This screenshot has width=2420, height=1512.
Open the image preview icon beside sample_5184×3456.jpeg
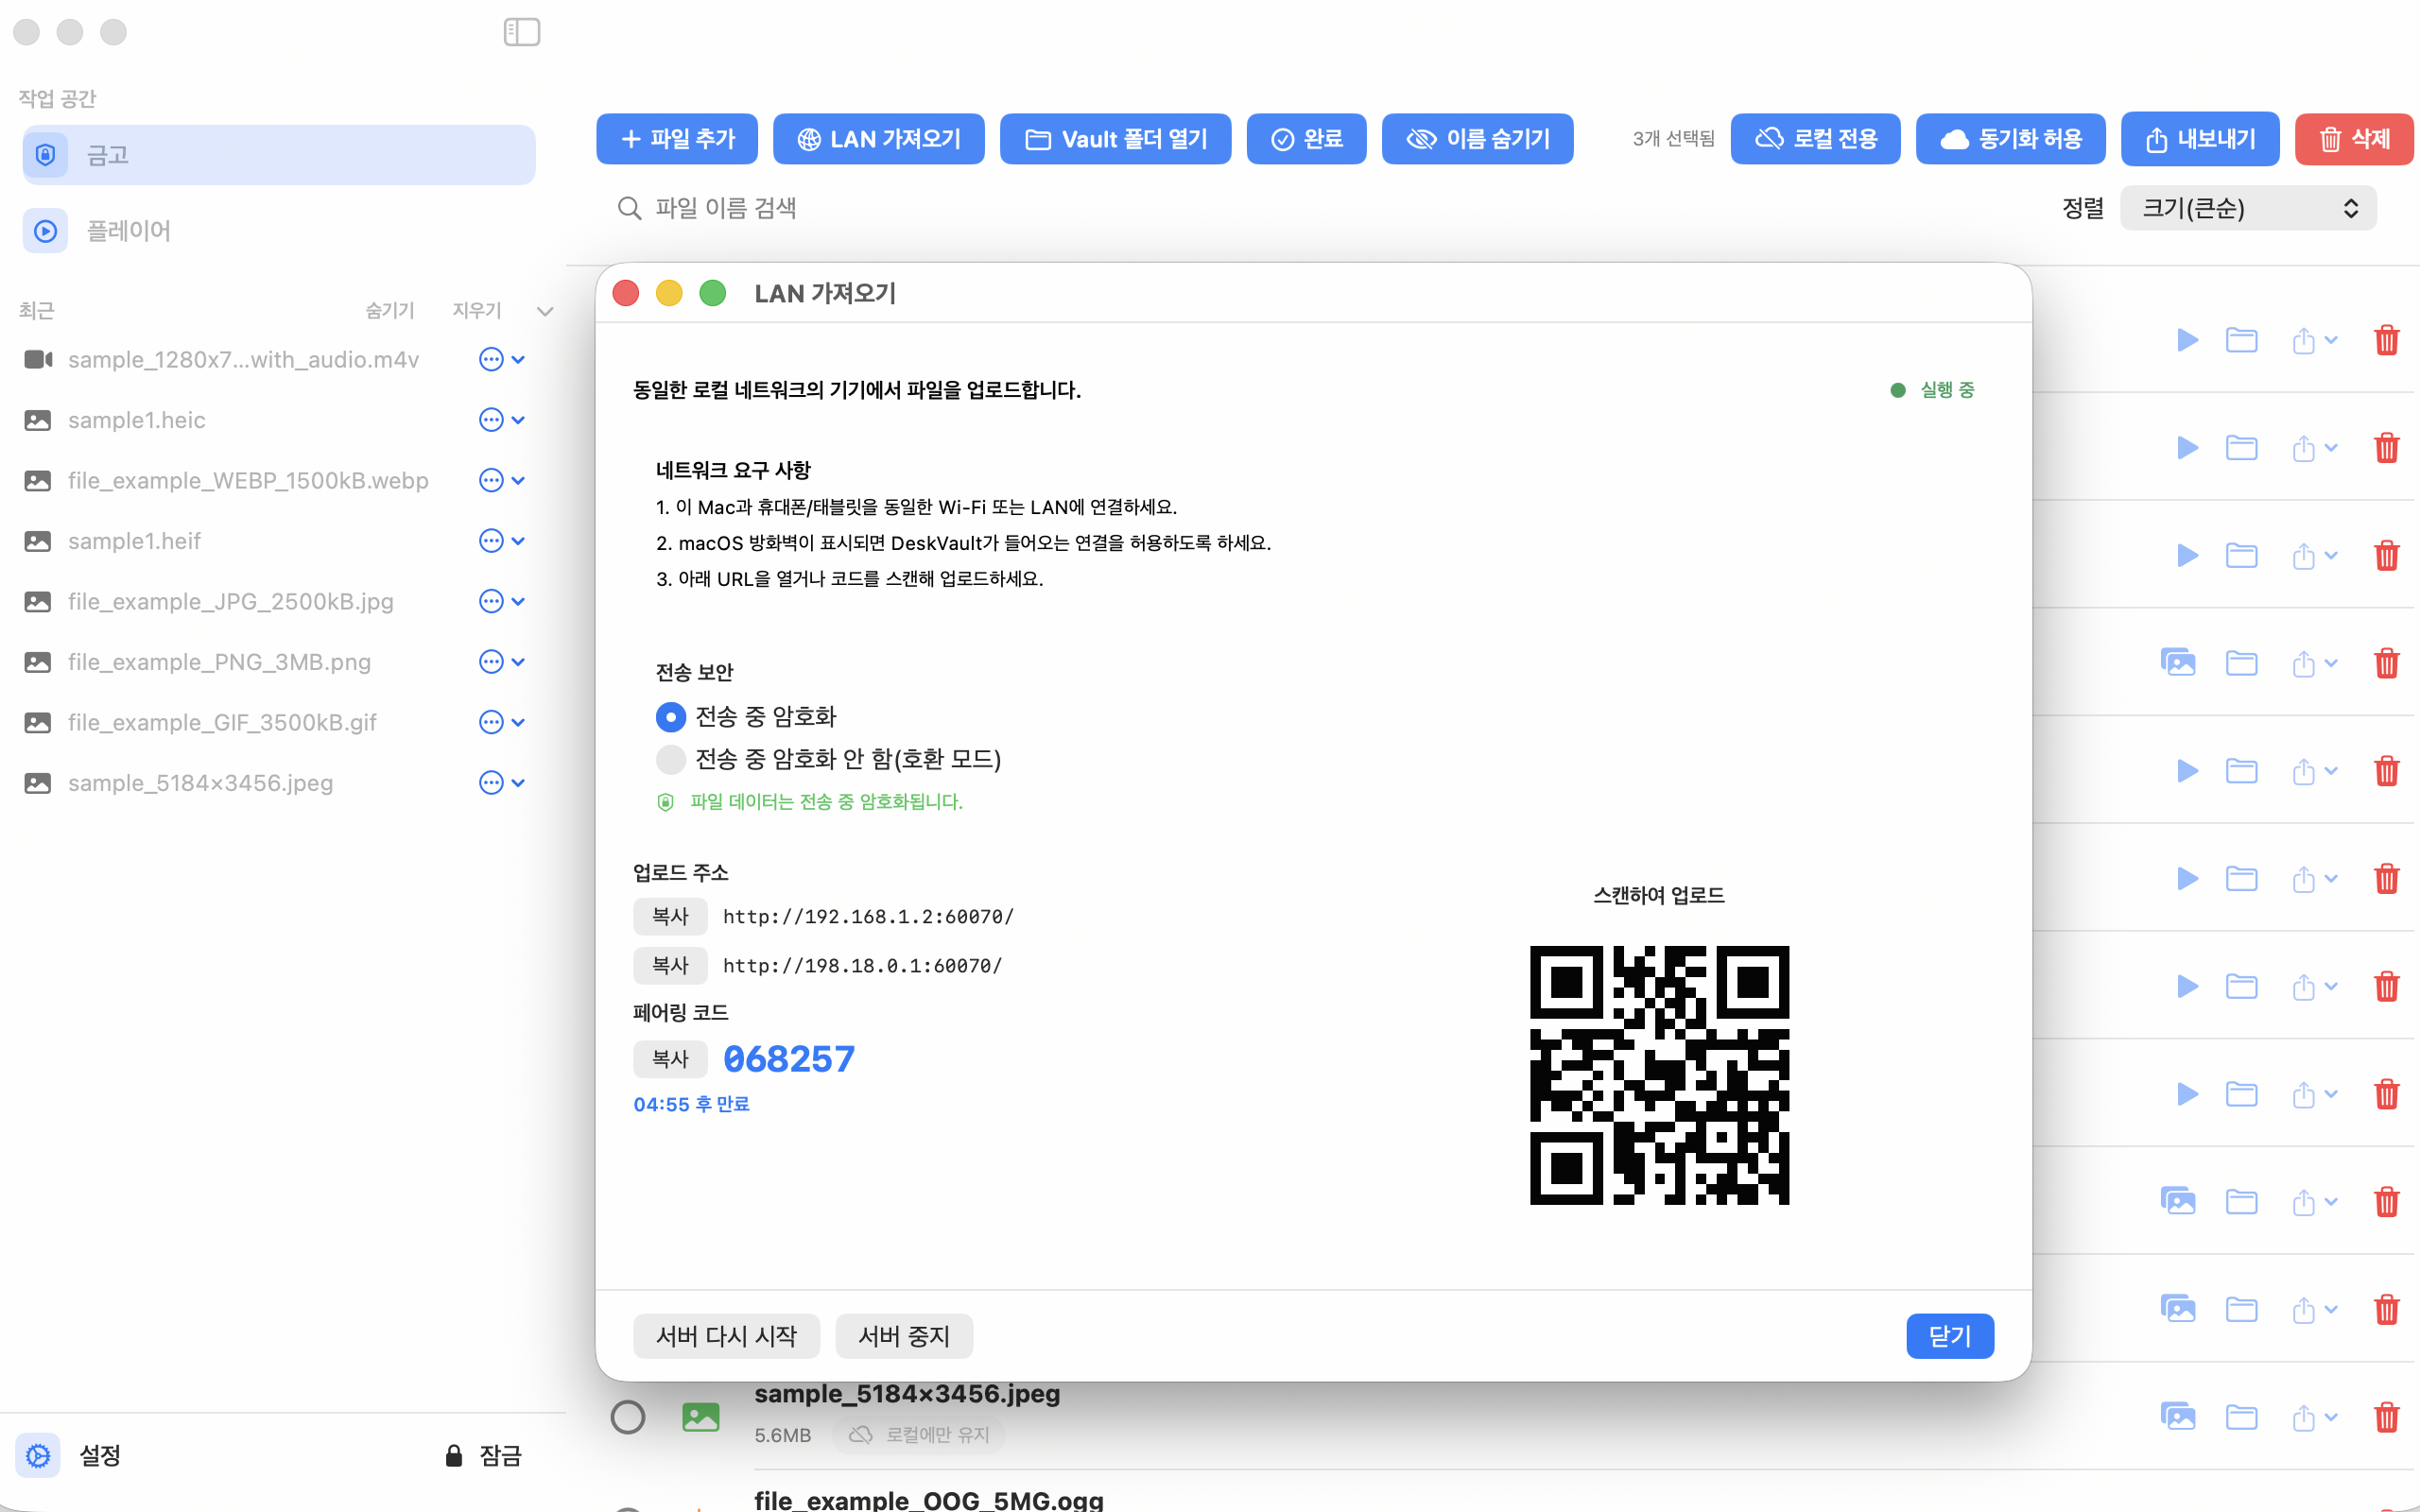2180,1416
